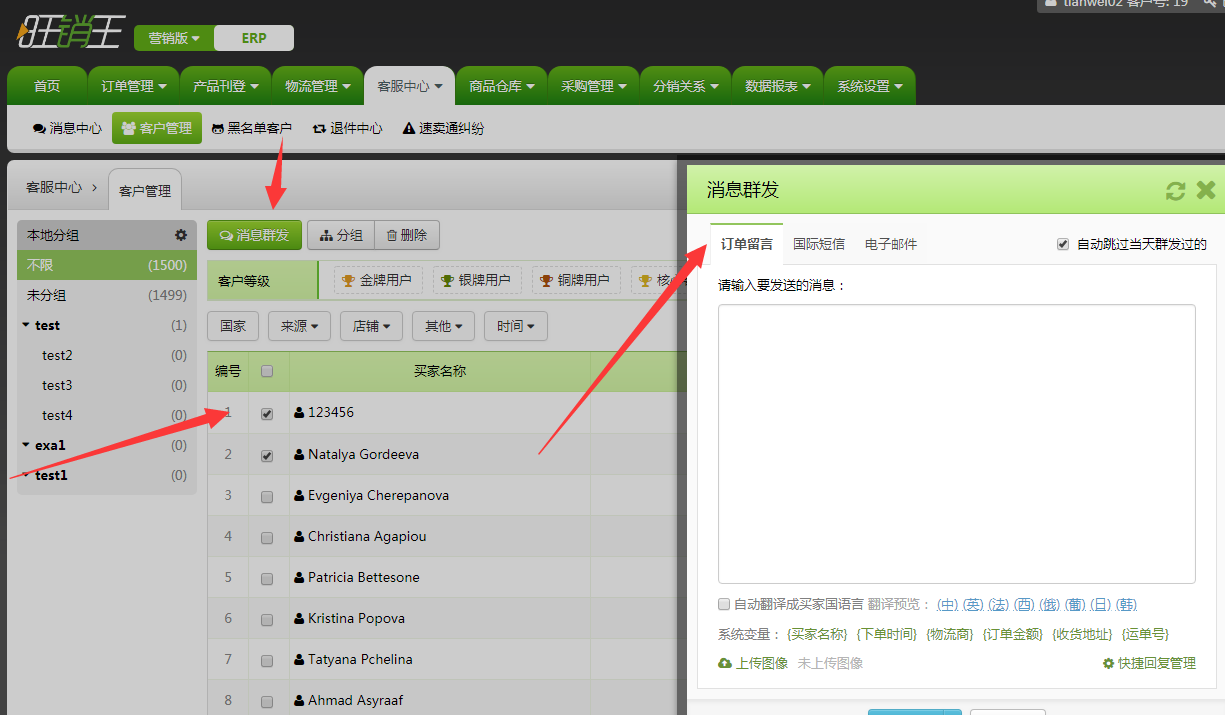The height and width of the screenshot is (715, 1225).
Task: Click the 上传图像 cloud upload icon
Action: pyautogui.click(x=725, y=663)
